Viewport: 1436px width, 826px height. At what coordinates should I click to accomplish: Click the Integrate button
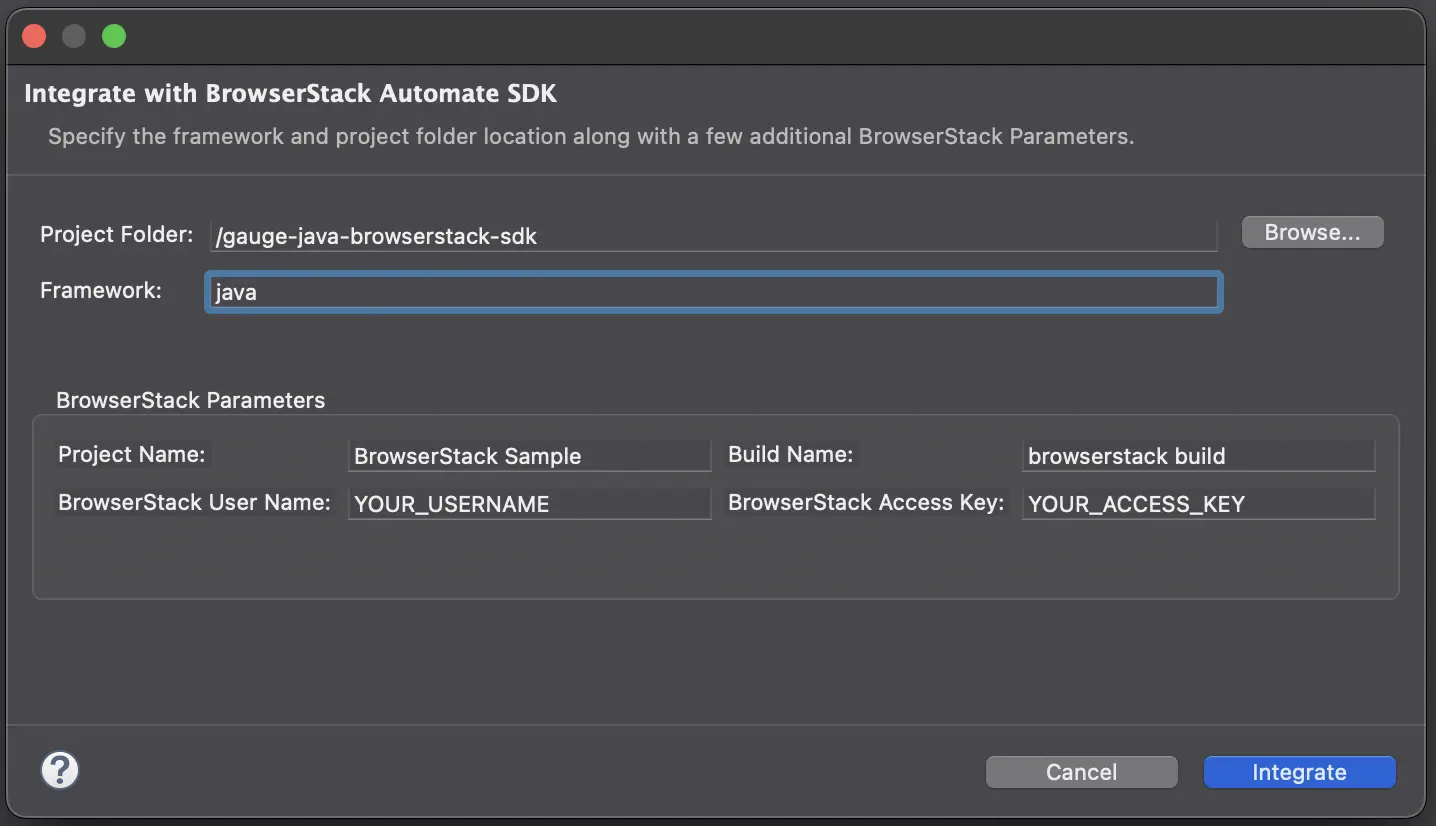click(x=1299, y=772)
